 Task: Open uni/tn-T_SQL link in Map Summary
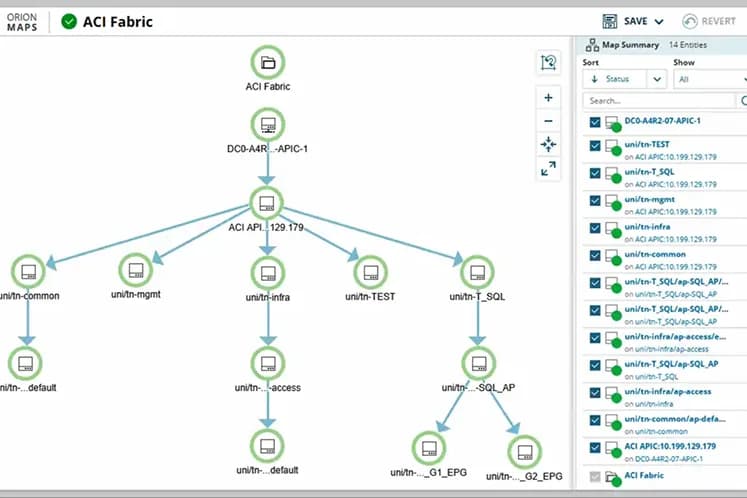click(649, 172)
